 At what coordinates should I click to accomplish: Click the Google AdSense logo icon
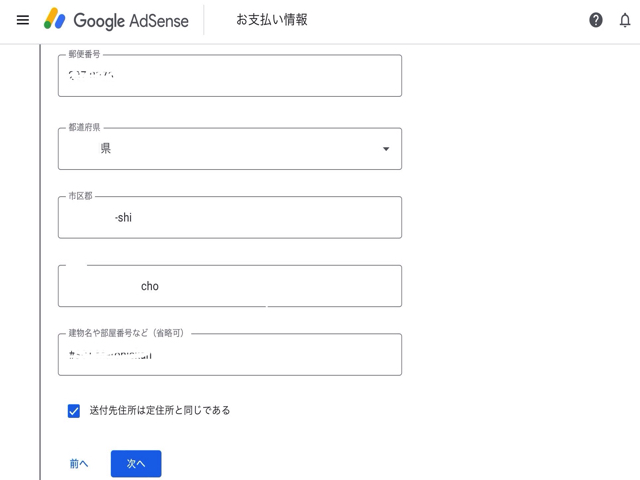(54, 20)
